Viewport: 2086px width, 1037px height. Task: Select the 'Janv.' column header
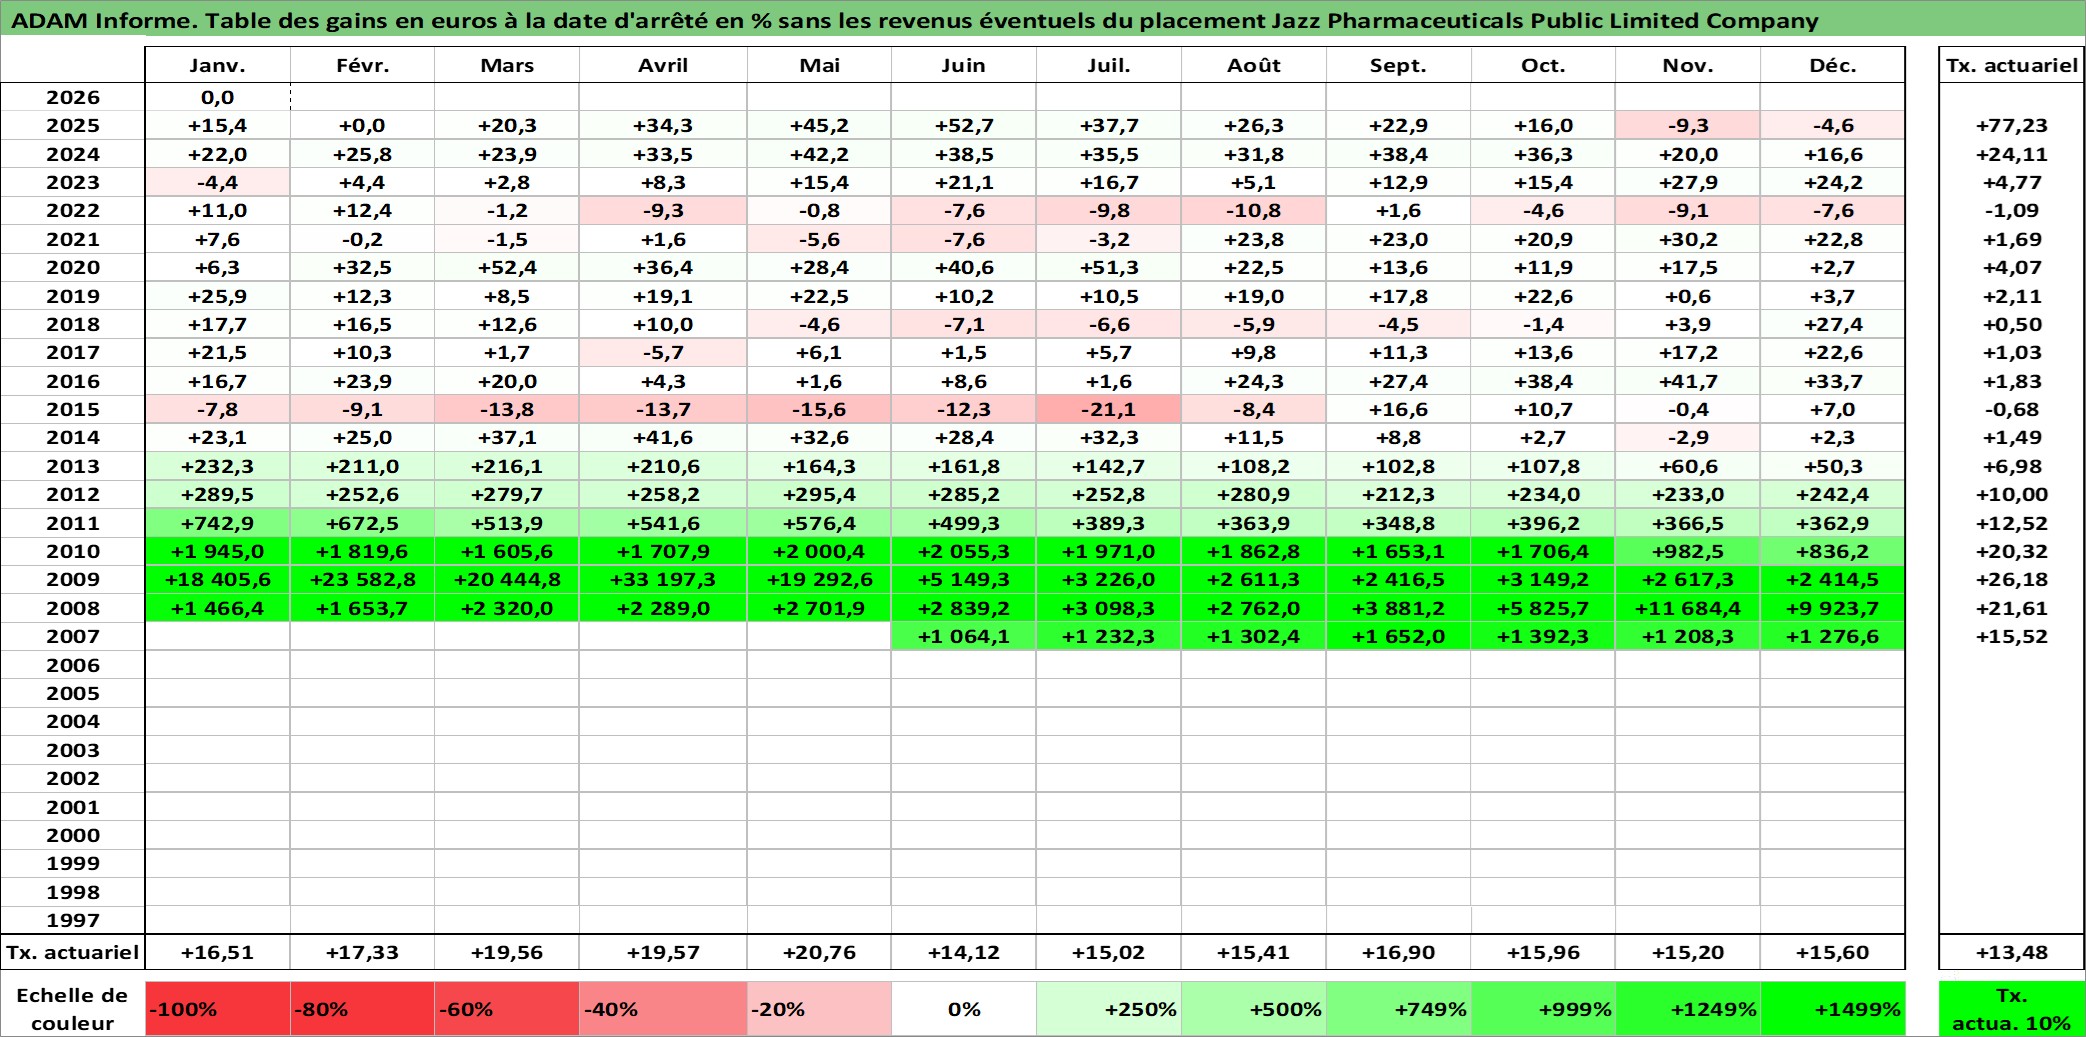[x=218, y=65]
